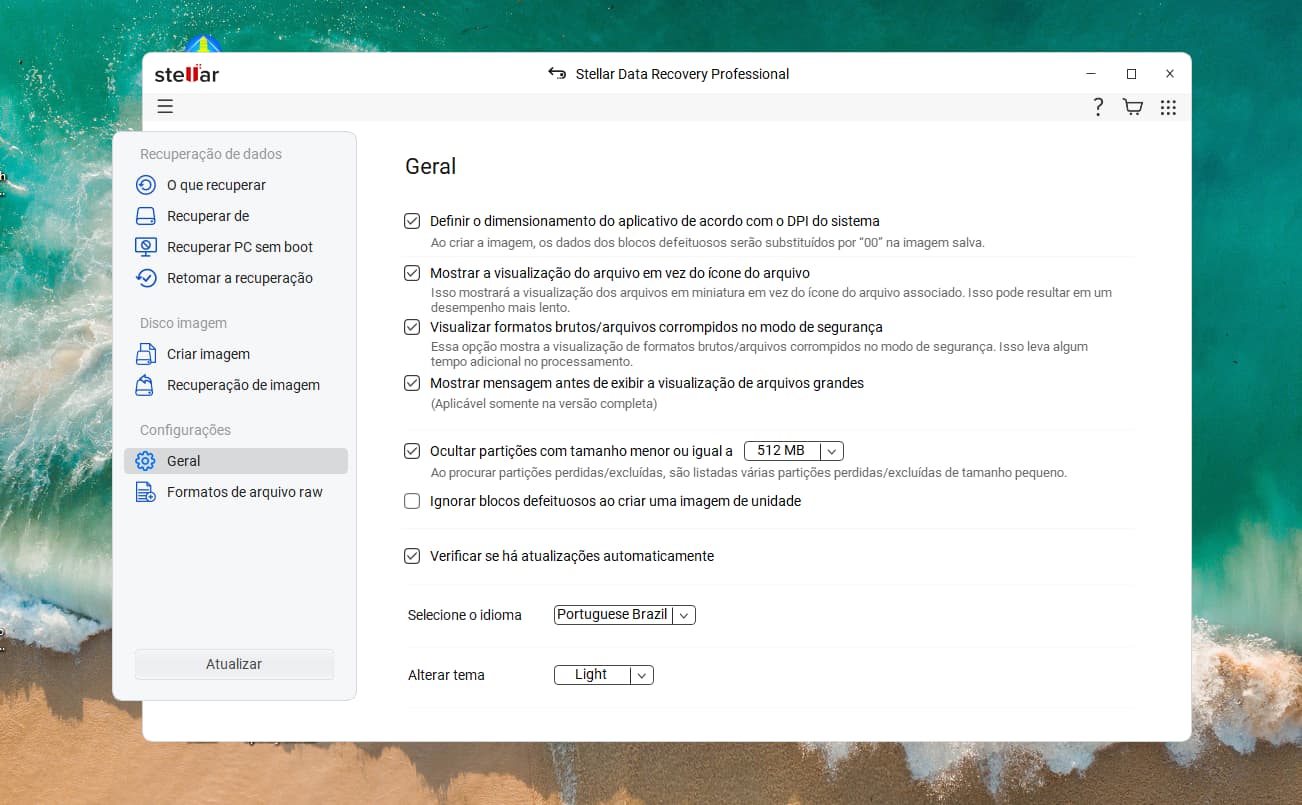Click the Atualizar button
The image size is (1302, 805).
tap(234, 664)
